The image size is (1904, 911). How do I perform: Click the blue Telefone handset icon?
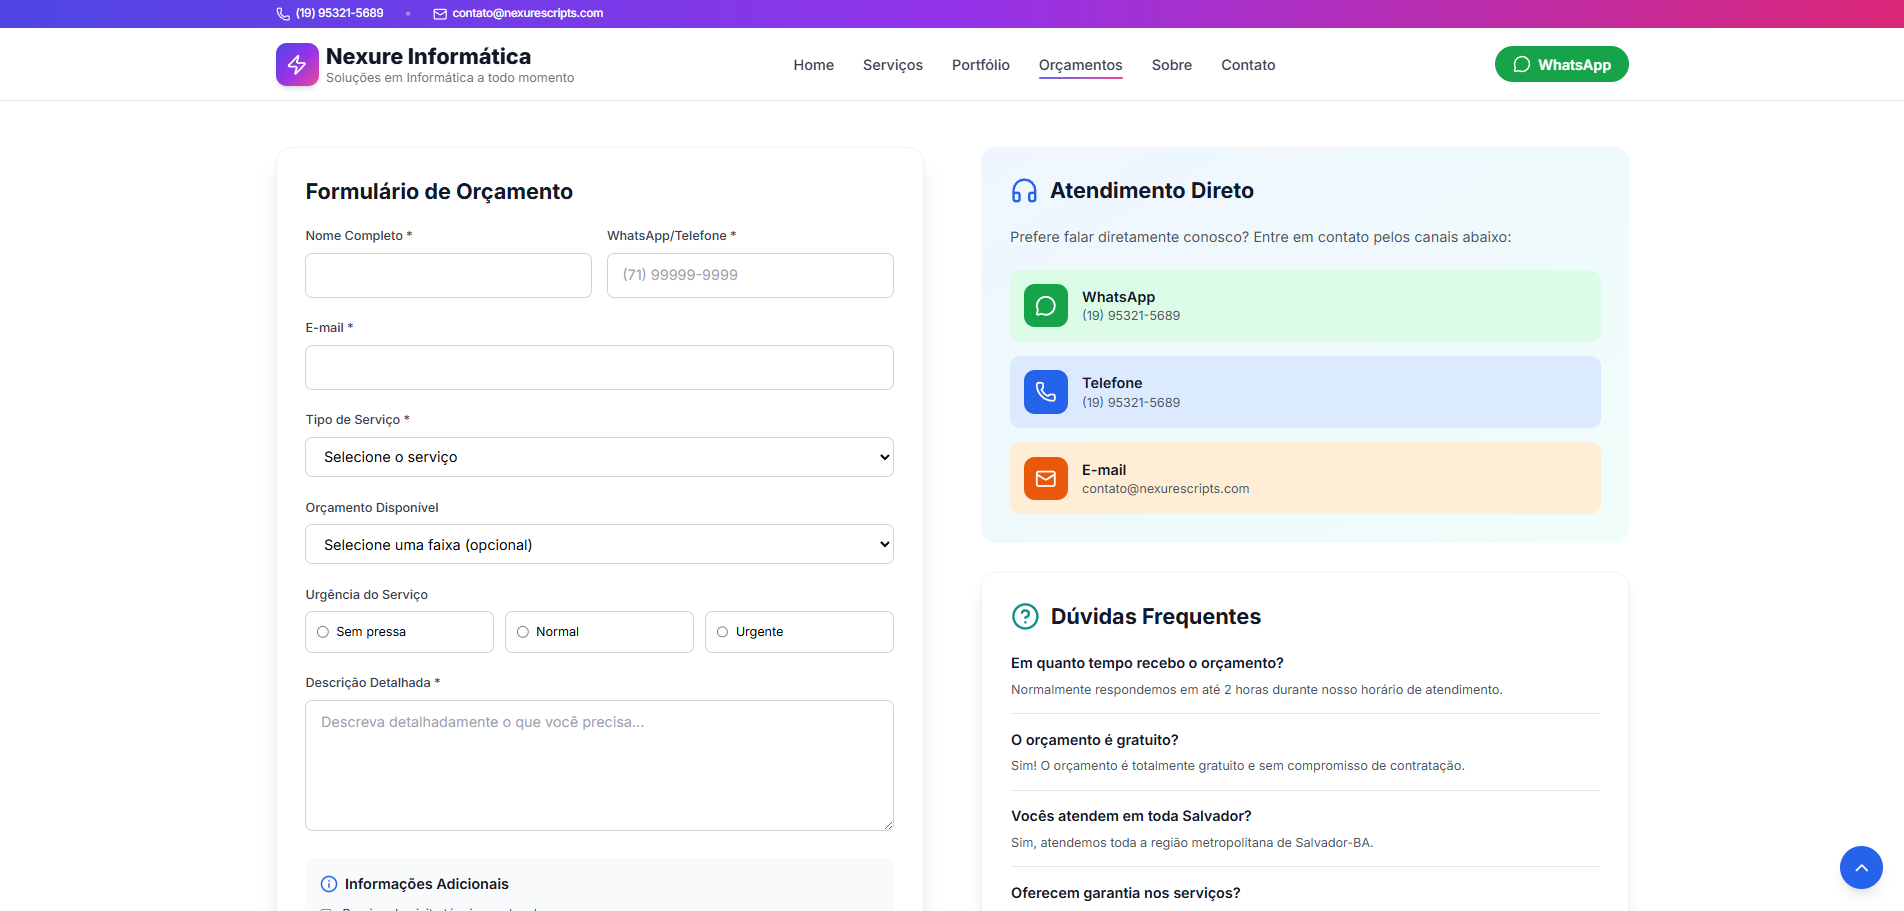1046,392
